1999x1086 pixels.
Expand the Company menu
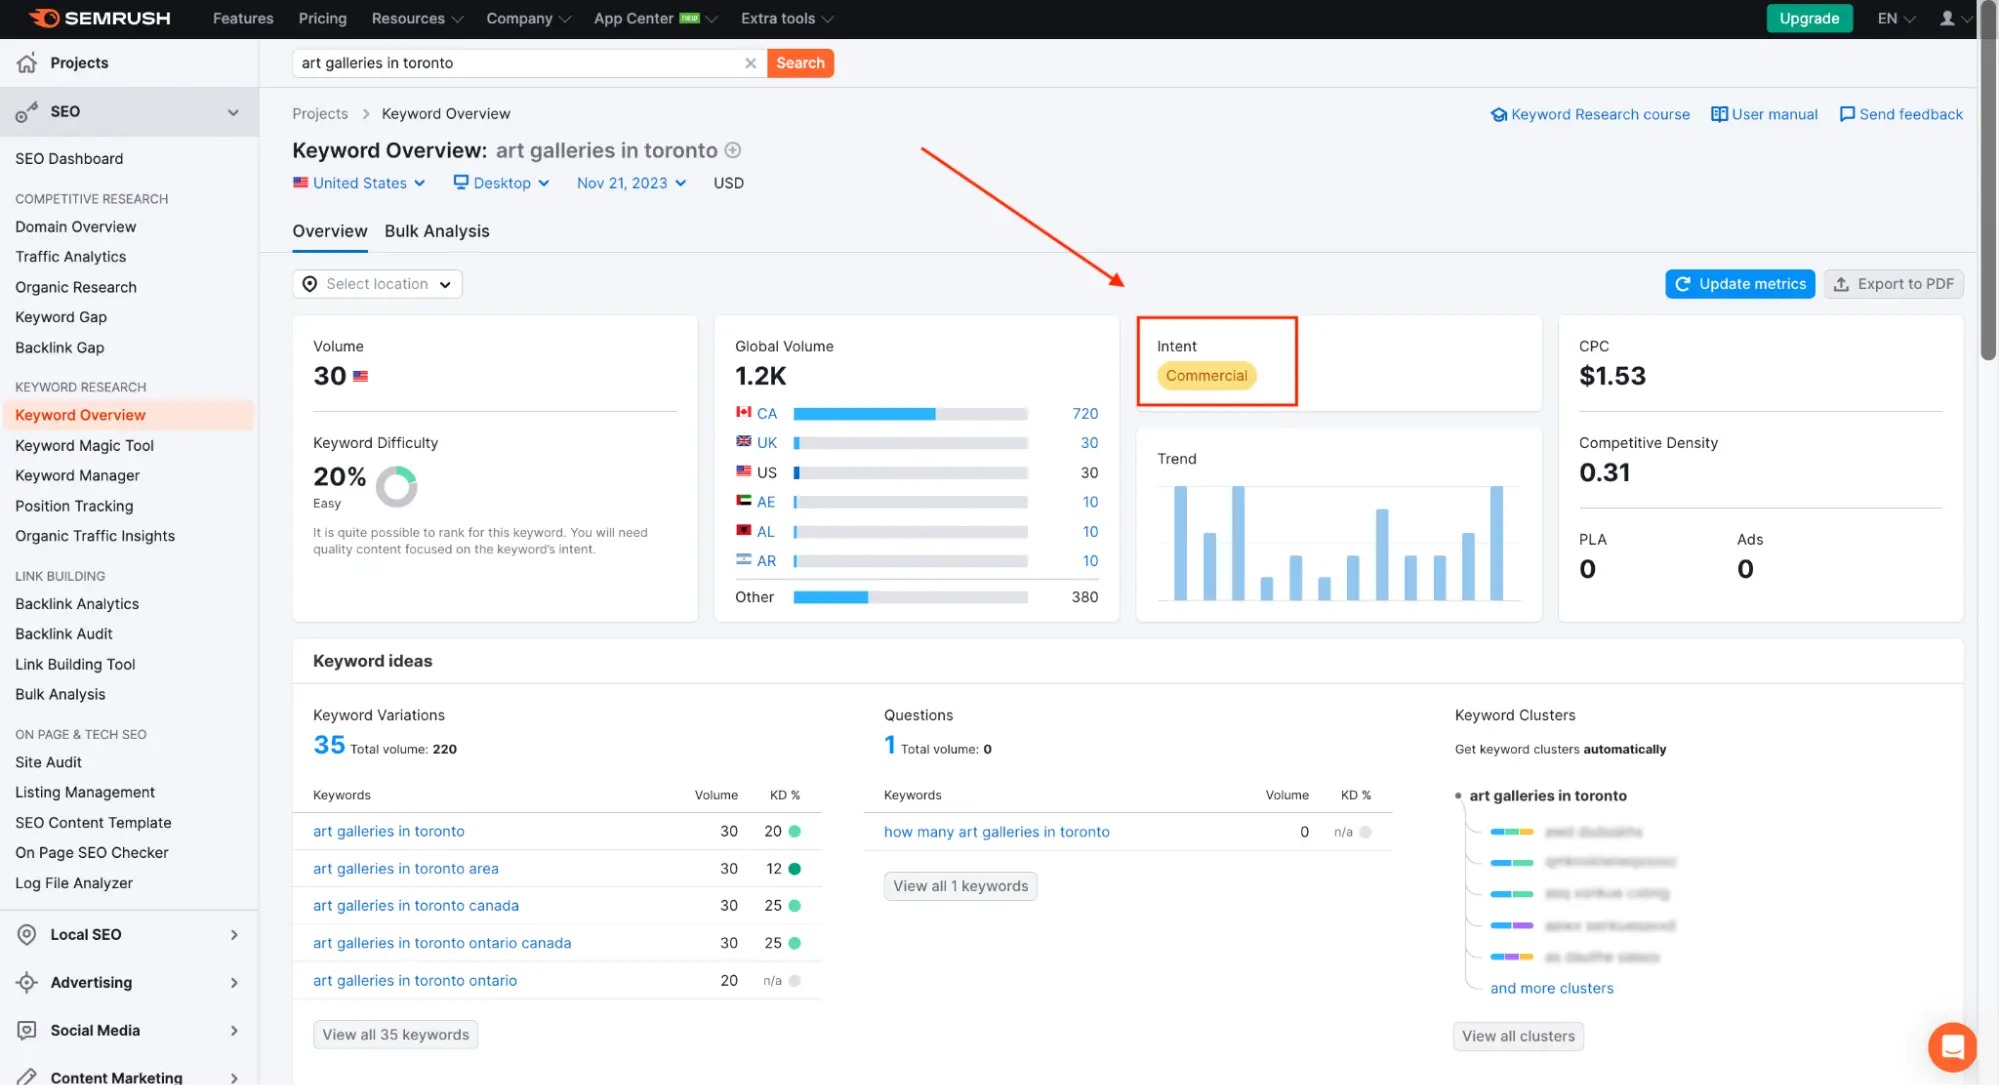[x=528, y=18]
